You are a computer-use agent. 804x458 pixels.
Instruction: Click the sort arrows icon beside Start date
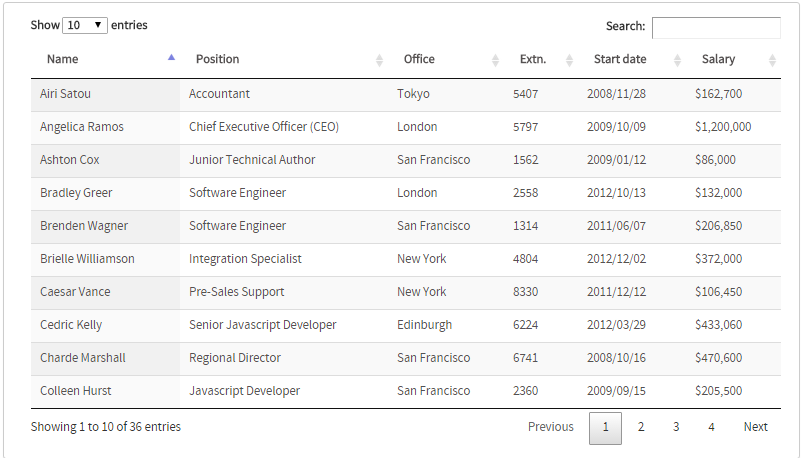[x=677, y=60]
